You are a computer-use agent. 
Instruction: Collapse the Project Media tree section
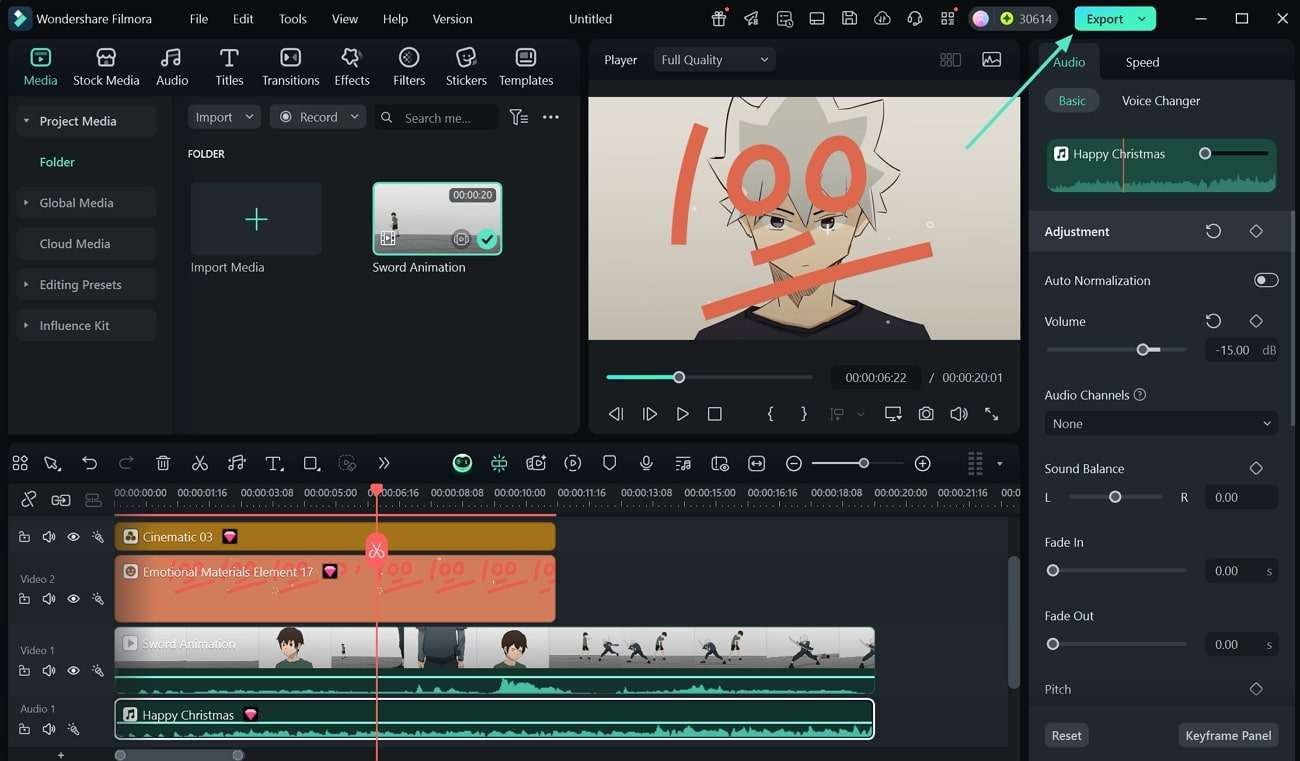pos(26,121)
